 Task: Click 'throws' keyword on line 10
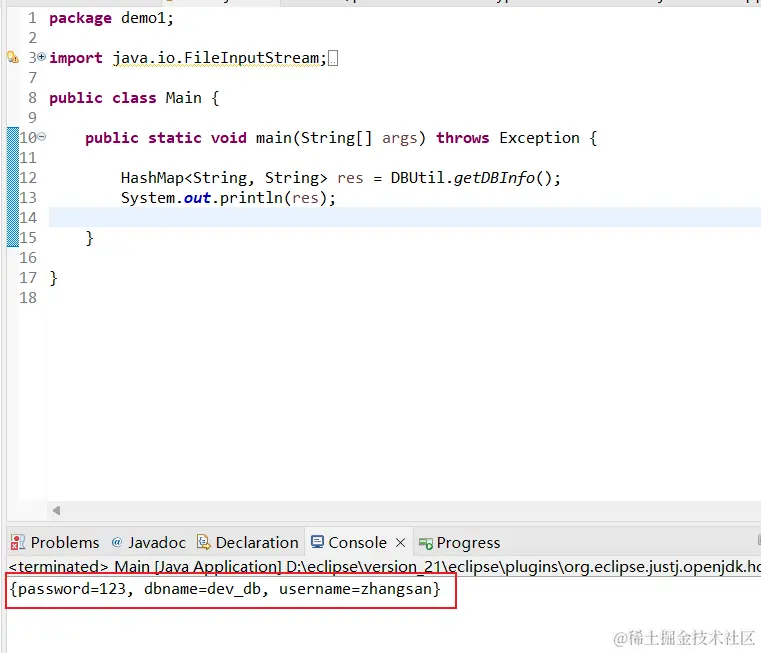463,138
